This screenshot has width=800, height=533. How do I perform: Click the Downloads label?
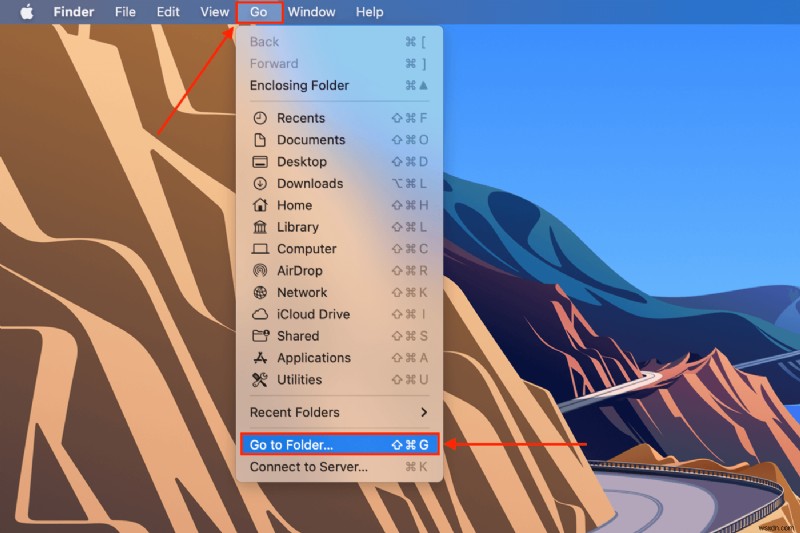click(310, 183)
